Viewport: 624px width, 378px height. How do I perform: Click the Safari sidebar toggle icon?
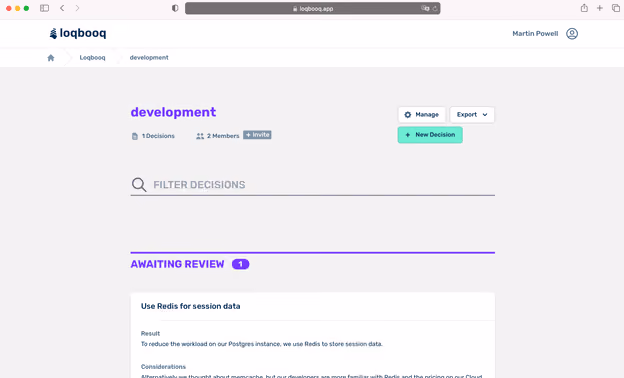point(45,8)
